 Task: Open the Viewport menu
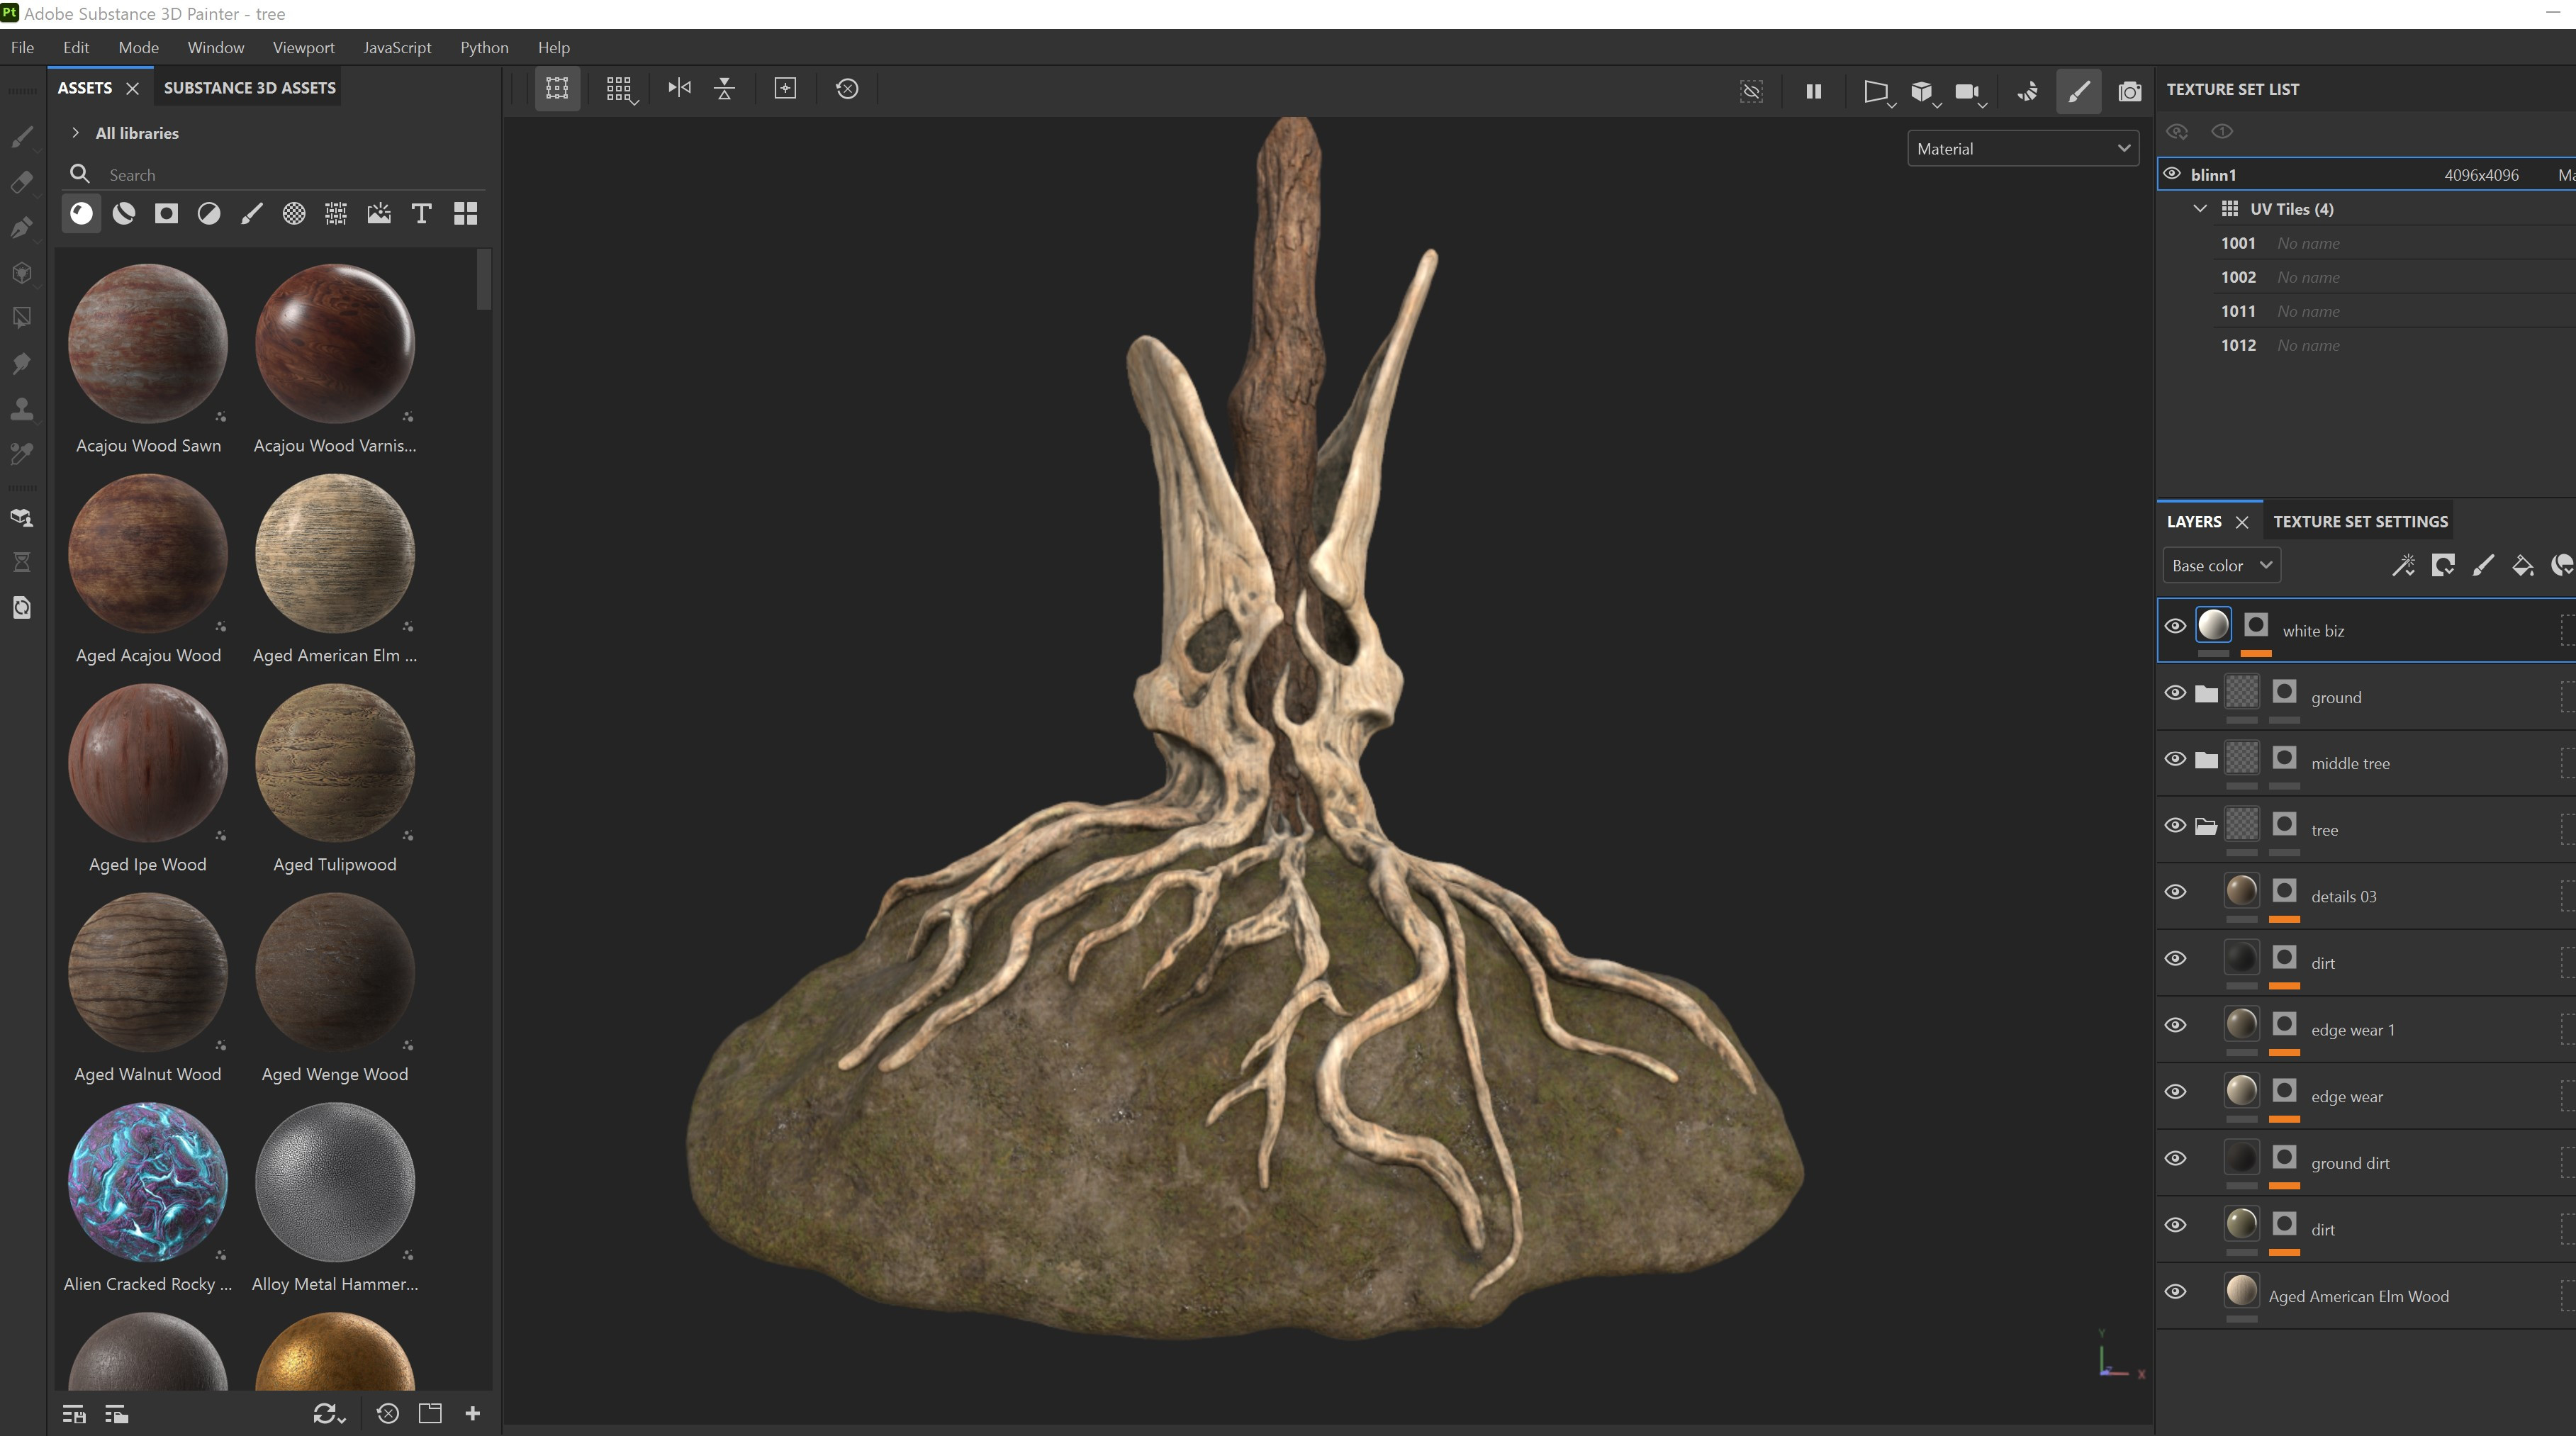[303, 47]
